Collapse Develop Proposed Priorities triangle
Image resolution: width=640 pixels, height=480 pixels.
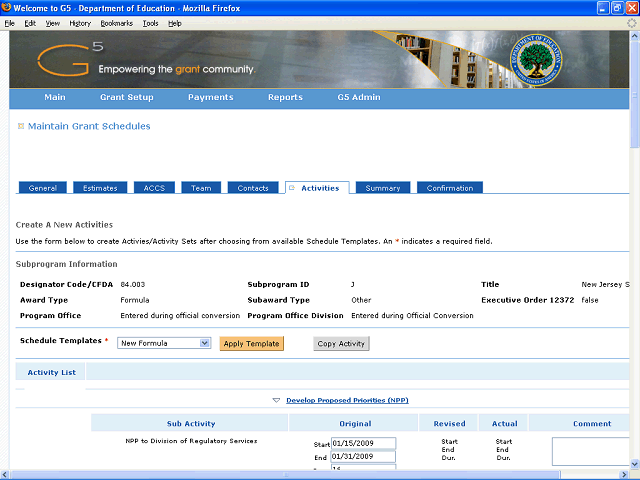point(276,400)
